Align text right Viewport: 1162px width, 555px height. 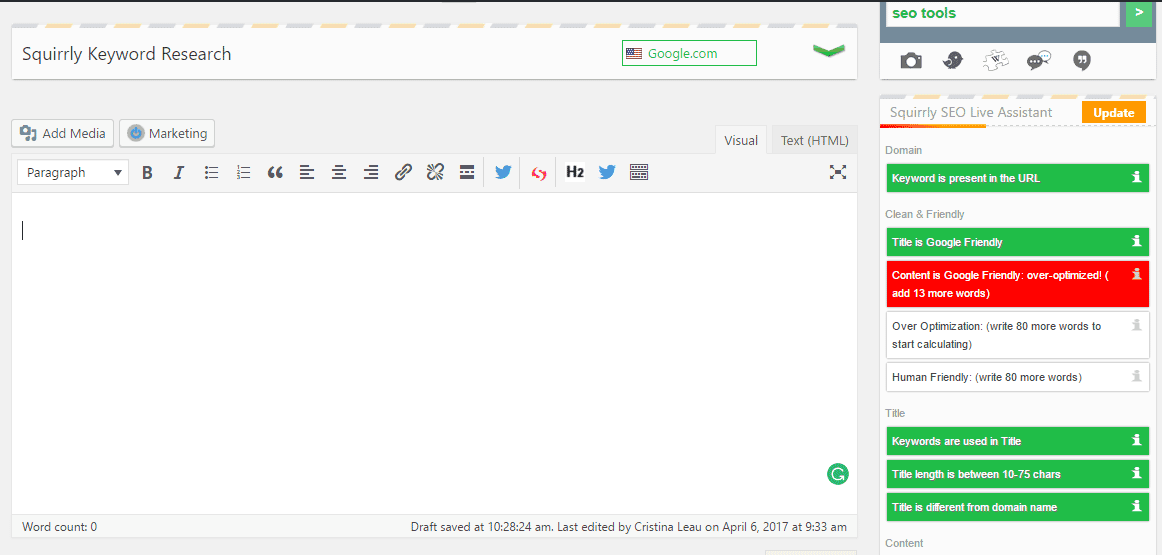pyautogui.click(x=371, y=173)
